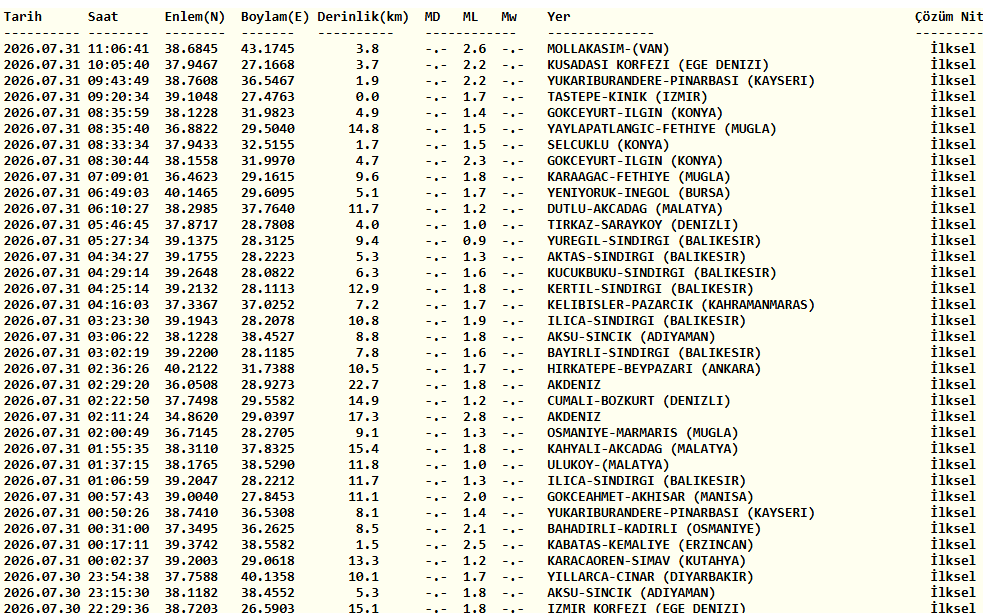
Task: Click the TASTEPE-KINIK (IZMIR) location text
Action: 627,97
